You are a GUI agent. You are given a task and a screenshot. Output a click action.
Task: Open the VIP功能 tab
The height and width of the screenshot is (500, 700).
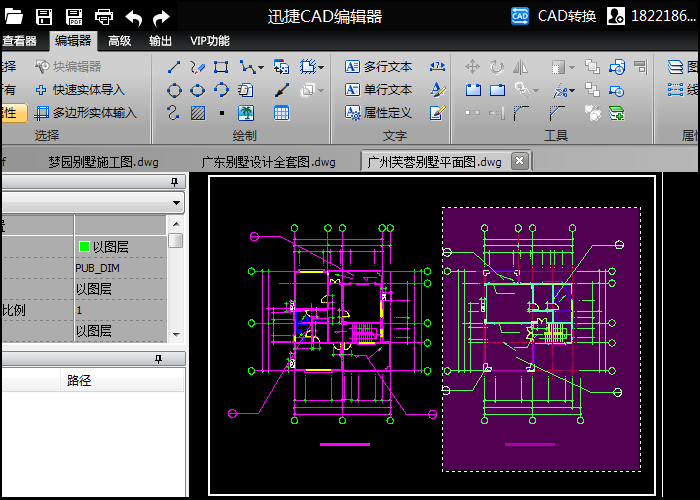(210, 41)
